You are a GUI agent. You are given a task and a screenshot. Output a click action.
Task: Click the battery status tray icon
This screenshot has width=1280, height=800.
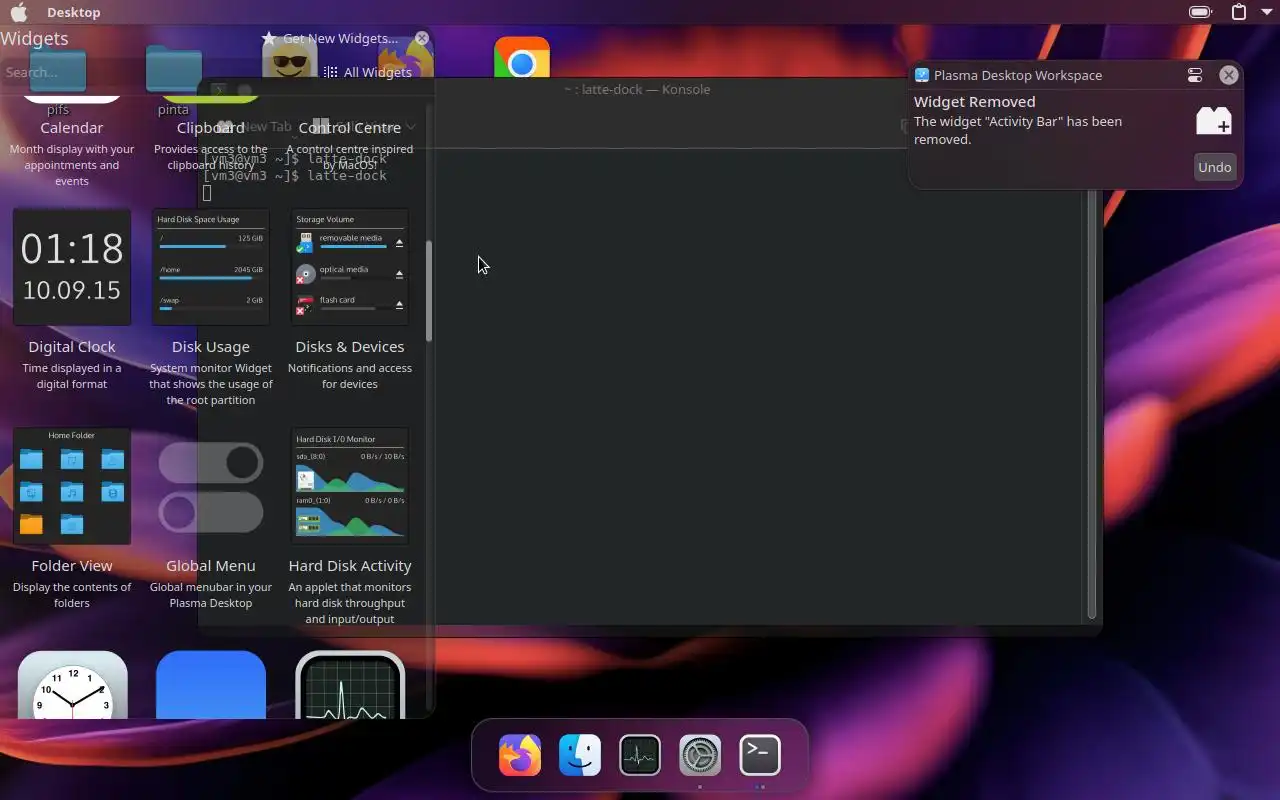[x=1200, y=12]
